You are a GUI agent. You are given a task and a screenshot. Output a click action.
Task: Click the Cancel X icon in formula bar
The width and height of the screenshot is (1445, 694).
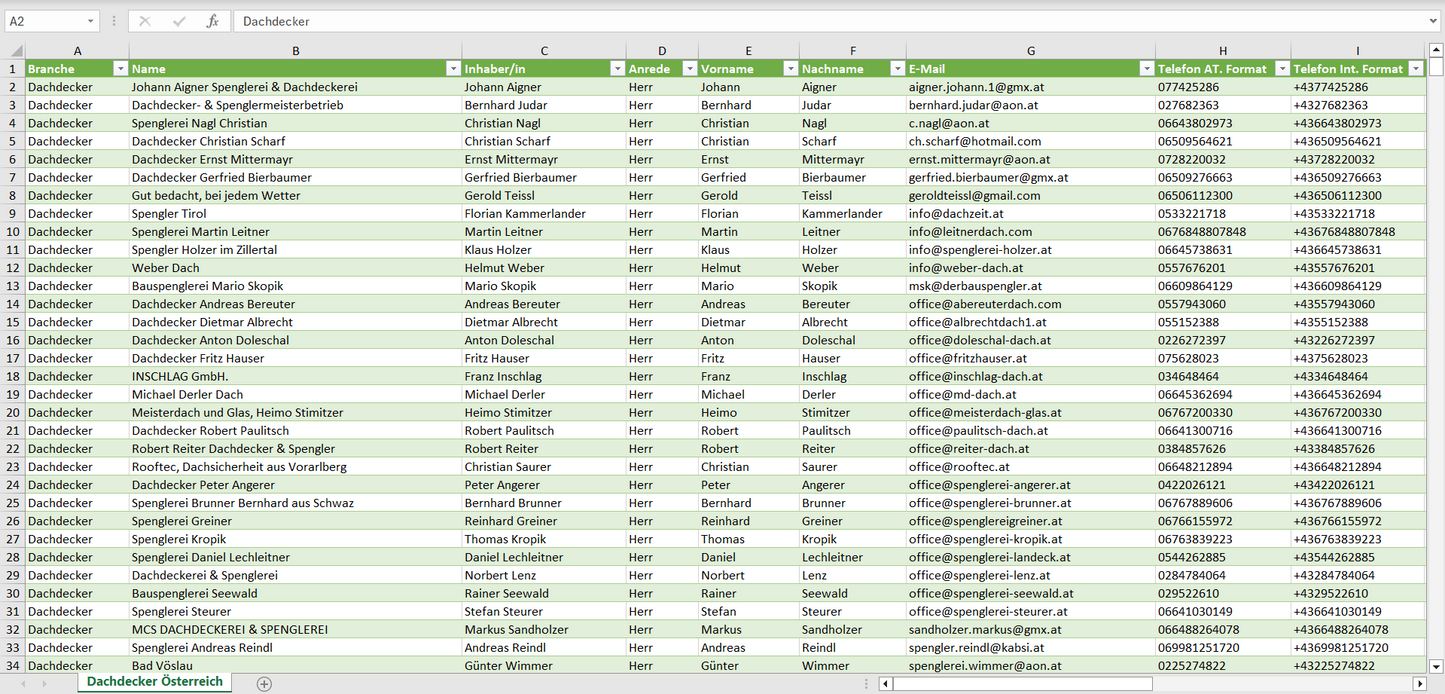145,21
